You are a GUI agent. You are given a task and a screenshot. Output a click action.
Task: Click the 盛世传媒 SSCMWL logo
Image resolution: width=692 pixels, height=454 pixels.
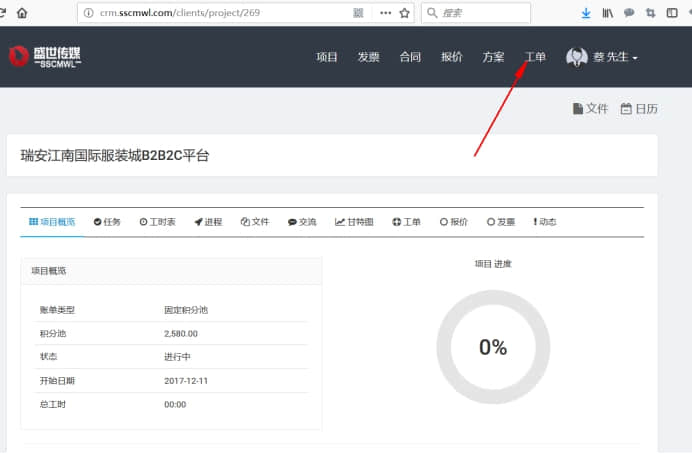click(x=45, y=57)
